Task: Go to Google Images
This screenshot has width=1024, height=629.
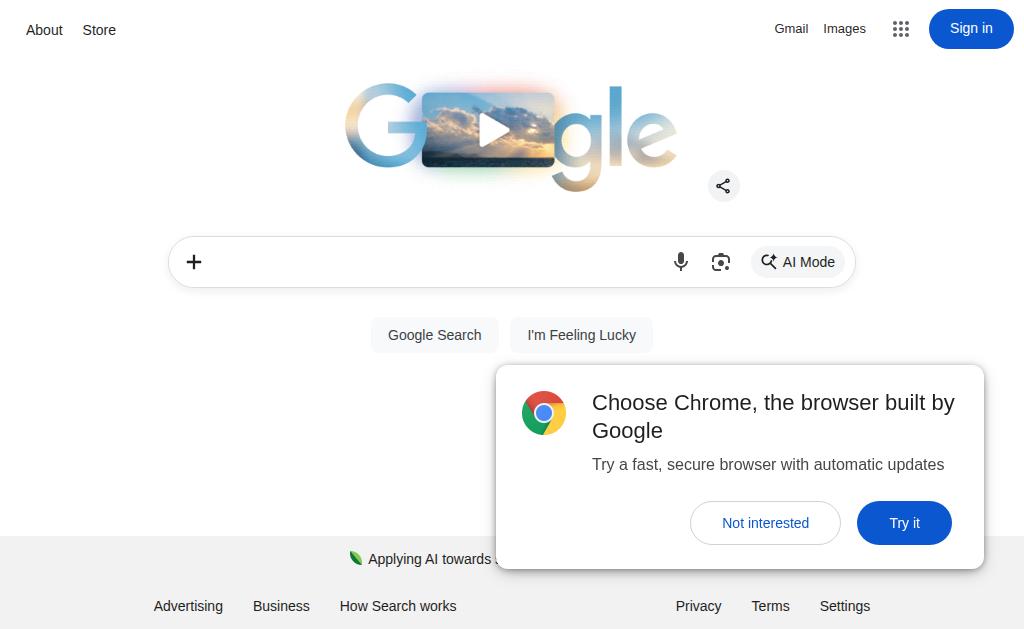Action: click(x=844, y=29)
